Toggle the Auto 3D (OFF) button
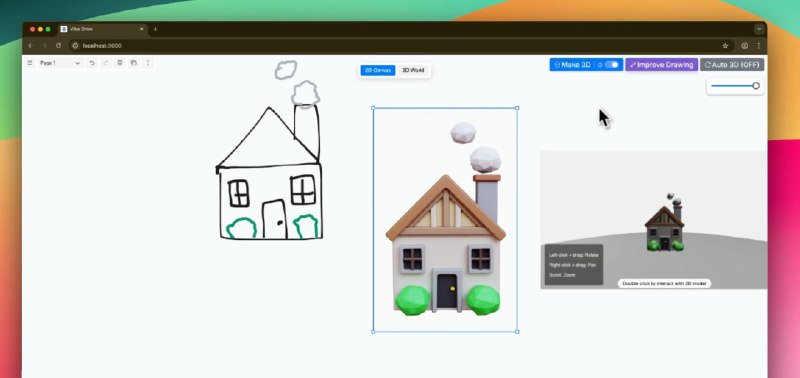The height and width of the screenshot is (378, 800). point(732,65)
